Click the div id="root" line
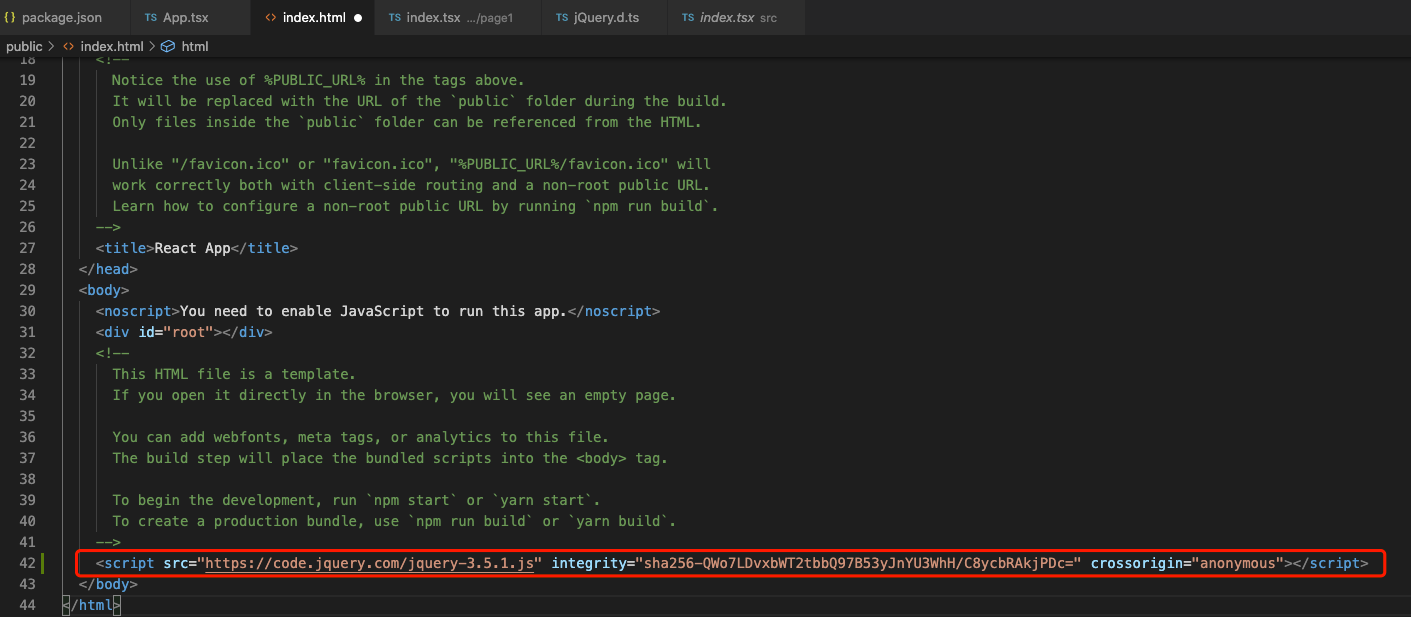This screenshot has height=617, width=1411. pos(184,332)
